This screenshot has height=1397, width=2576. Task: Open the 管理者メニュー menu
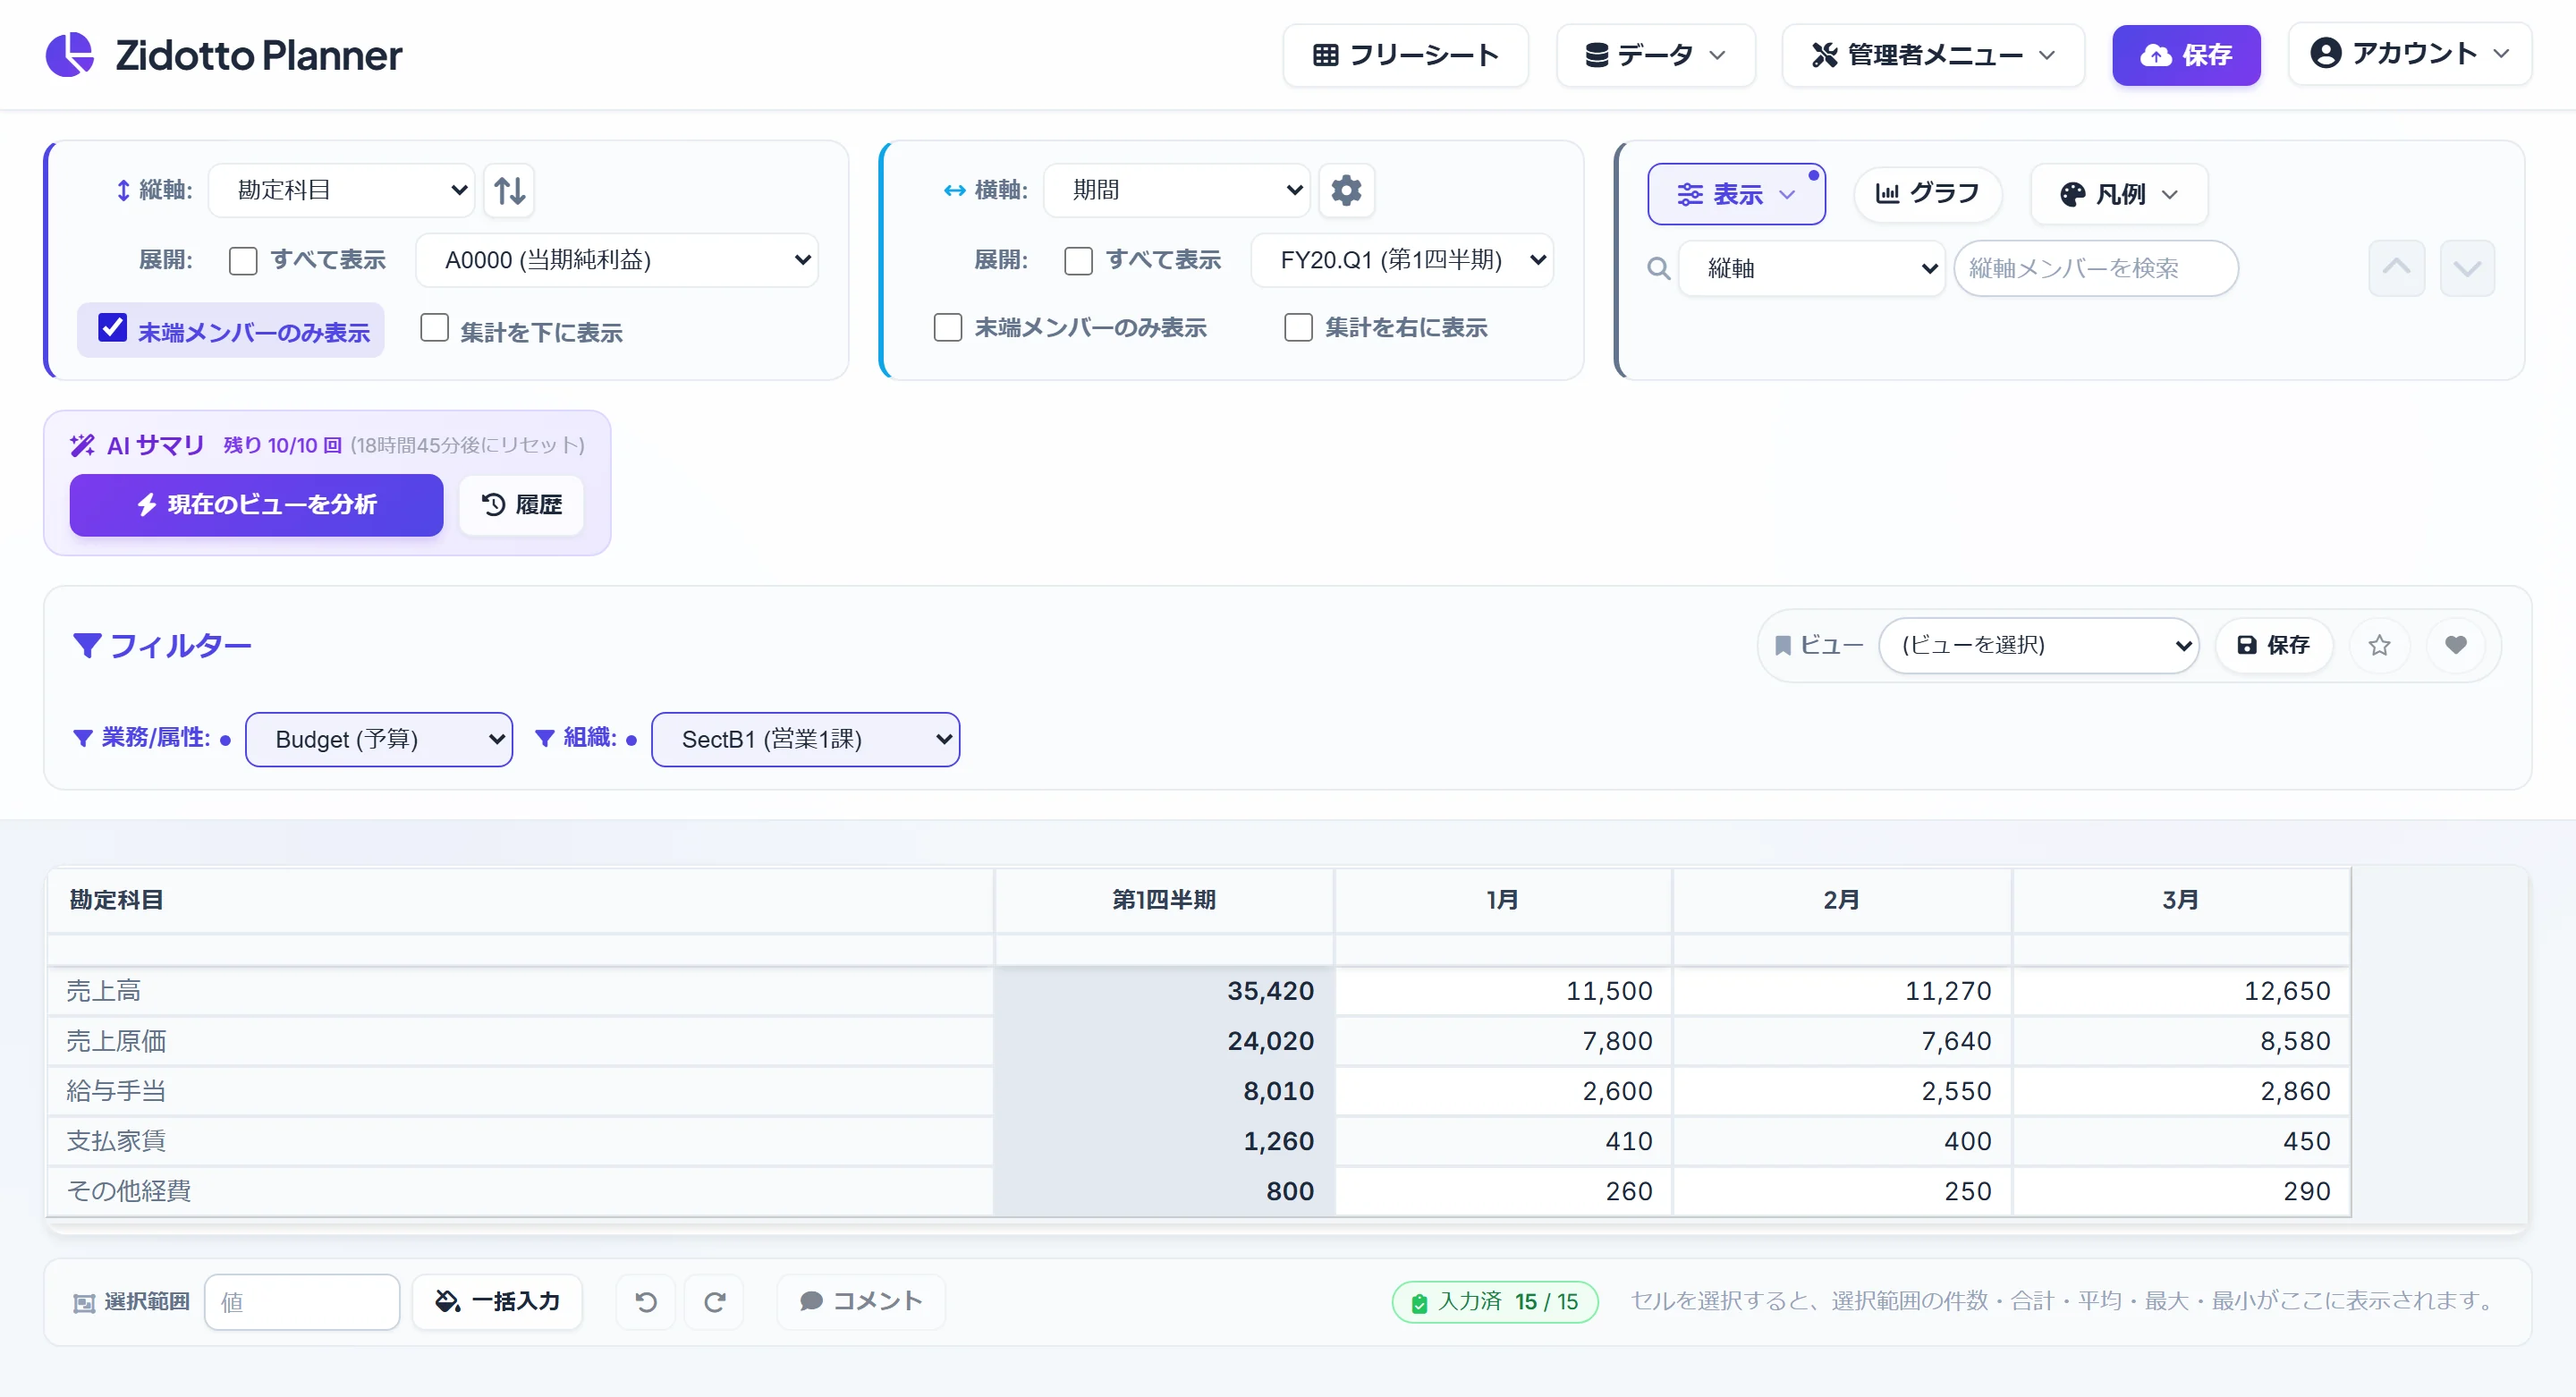click(1932, 55)
